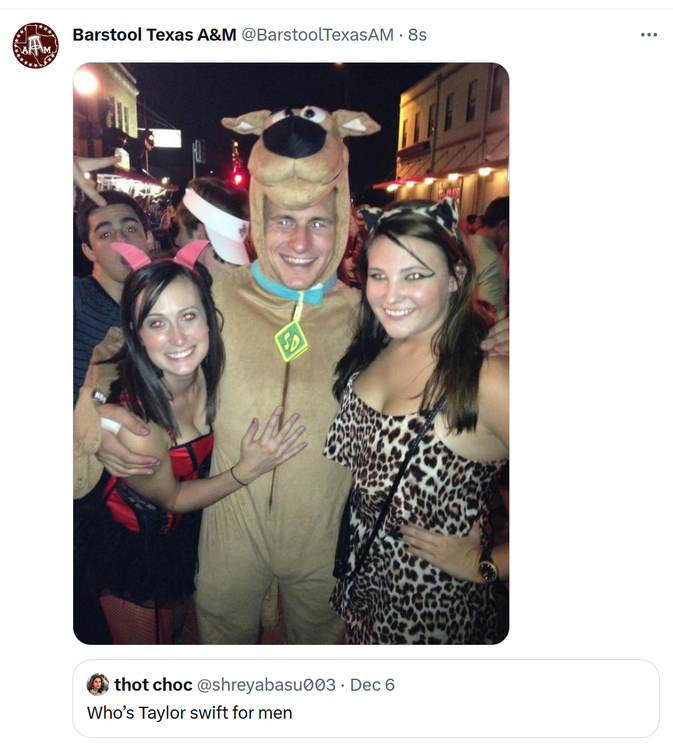Click thot choc's small profile picture
Screen dimensions: 673x750
98,684
